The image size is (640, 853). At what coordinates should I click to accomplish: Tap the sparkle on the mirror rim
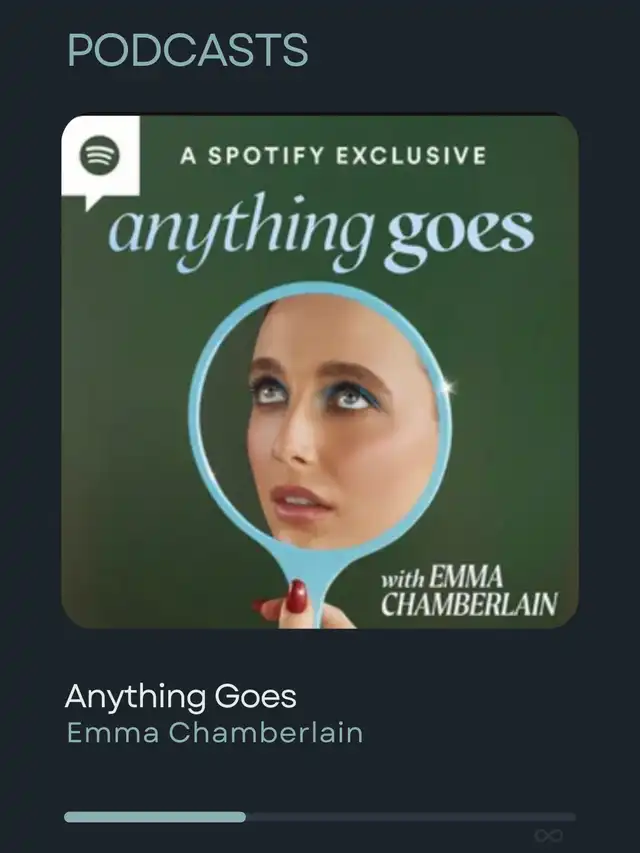[x=448, y=387]
